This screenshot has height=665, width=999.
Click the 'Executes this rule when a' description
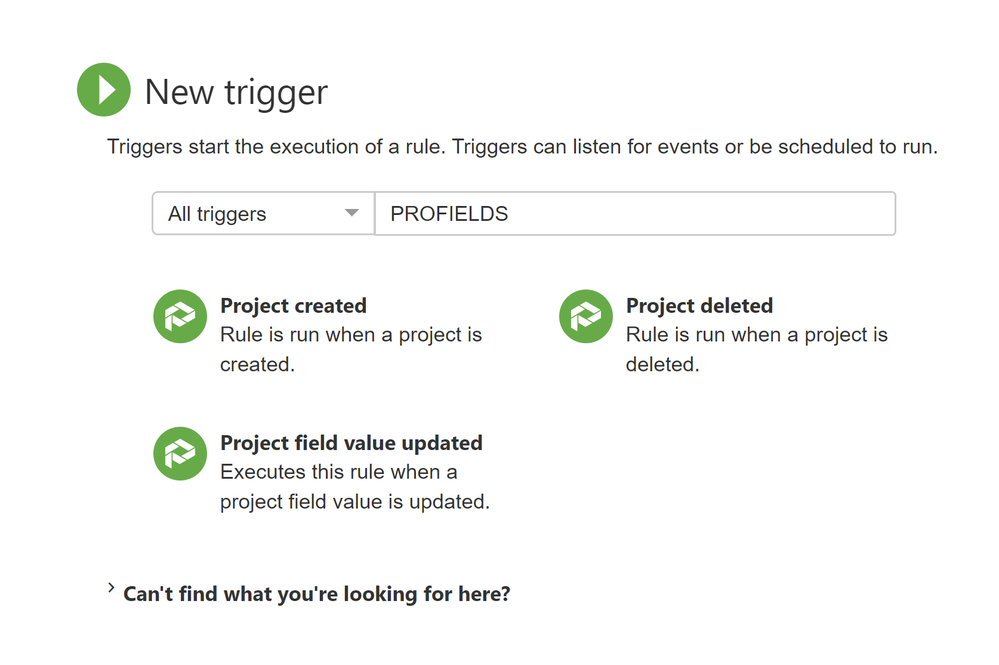pyautogui.click(x=339, y=472)
